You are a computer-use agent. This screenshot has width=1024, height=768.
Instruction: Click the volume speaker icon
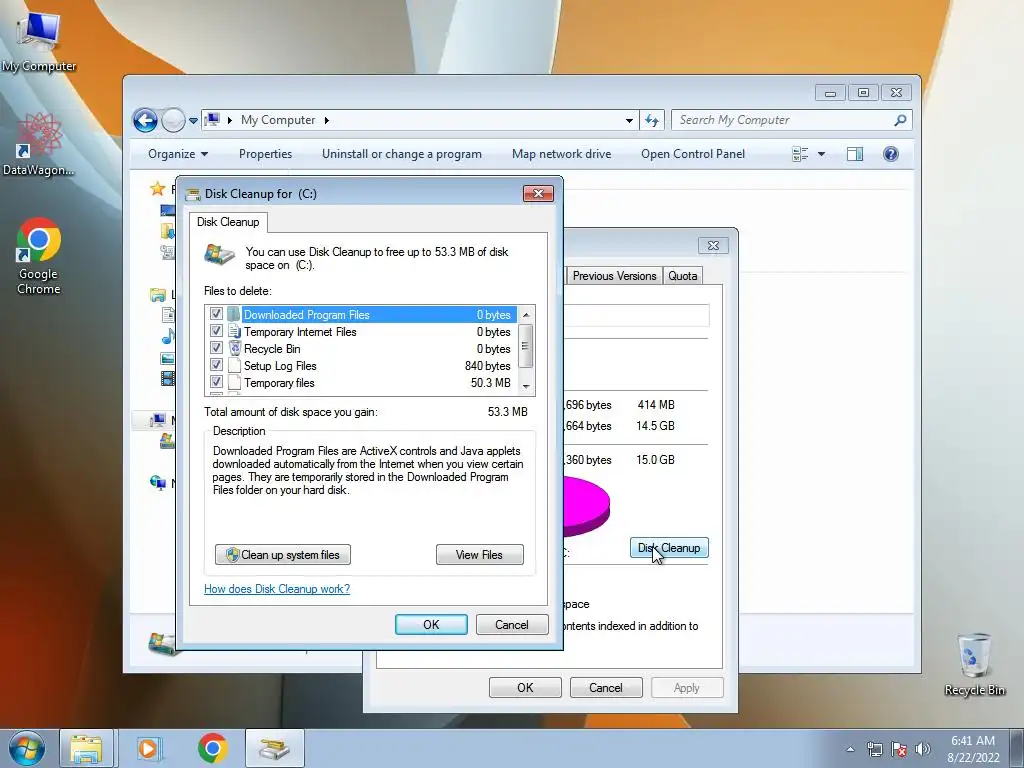tap(923, 750)
